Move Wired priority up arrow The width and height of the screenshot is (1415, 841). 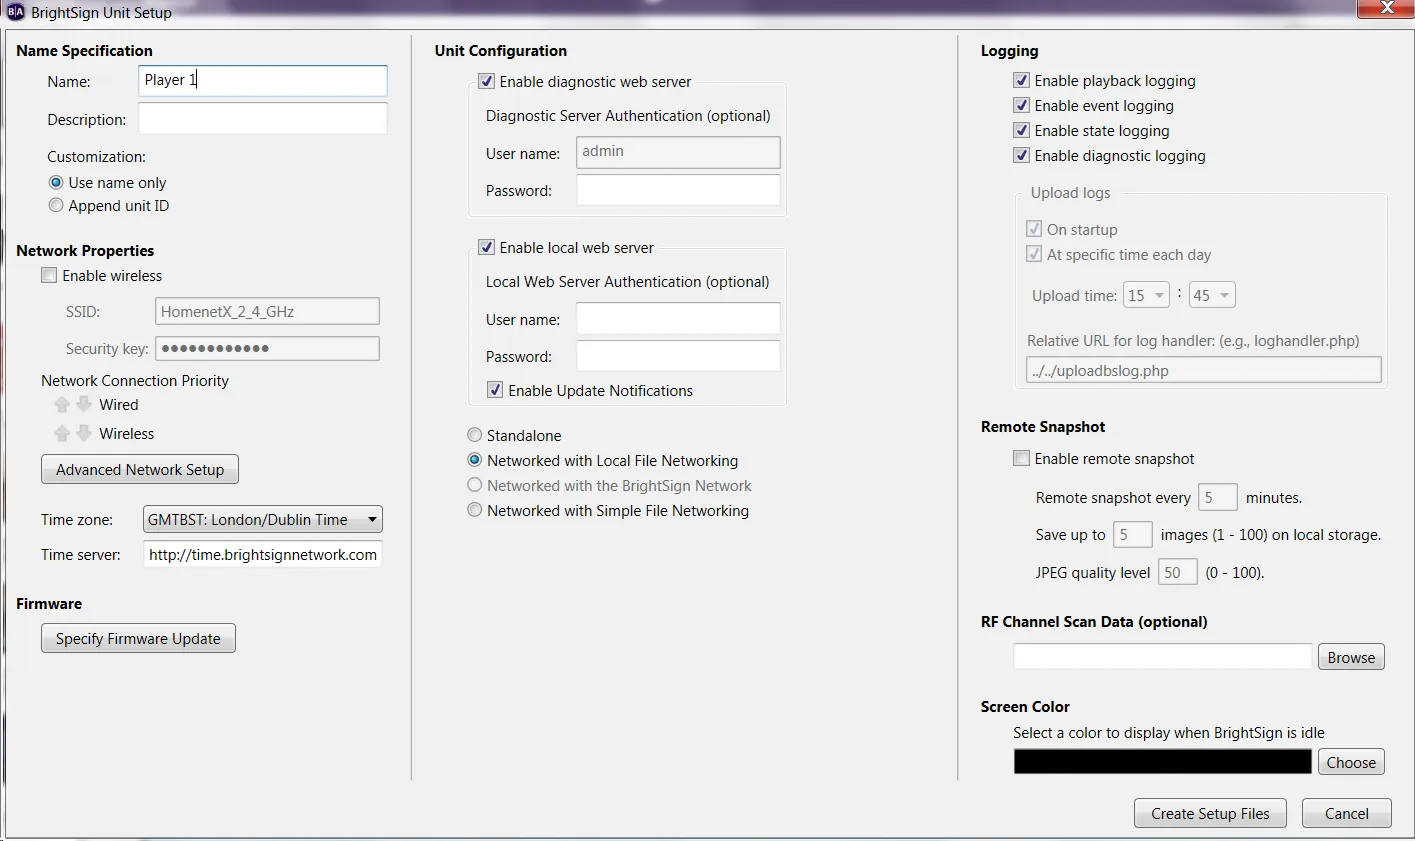pyautogui.click(x=62, y=405)
